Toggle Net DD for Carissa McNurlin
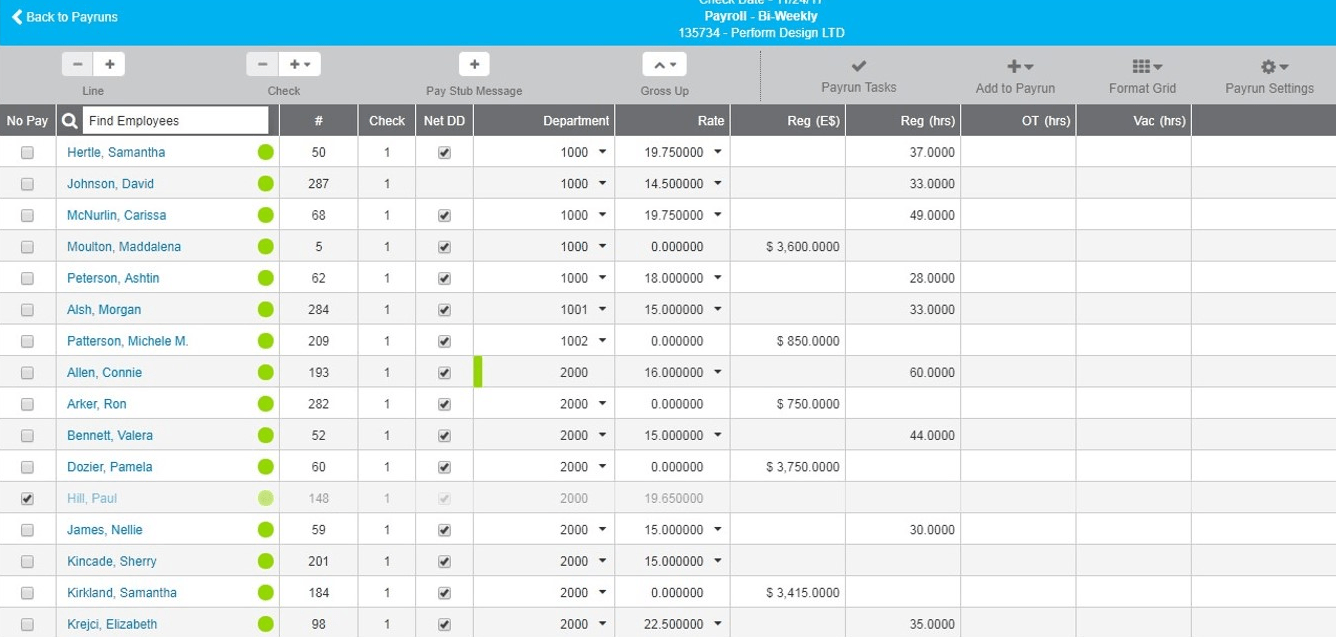 click(444, 216)
